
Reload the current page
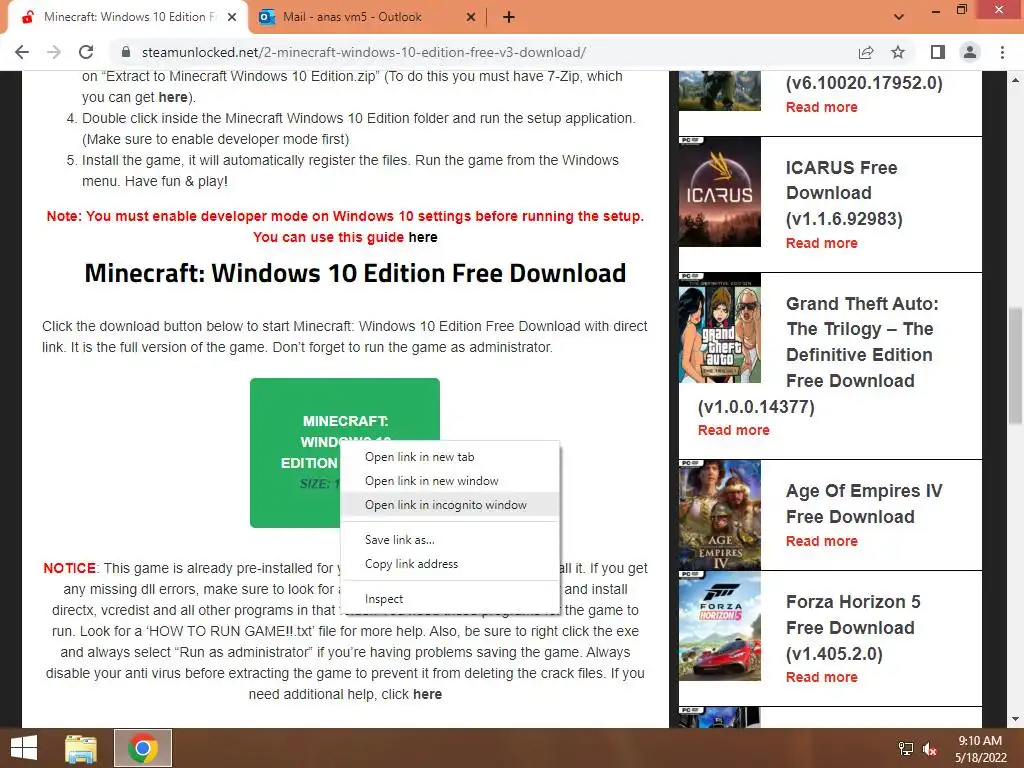click(86, 52)
